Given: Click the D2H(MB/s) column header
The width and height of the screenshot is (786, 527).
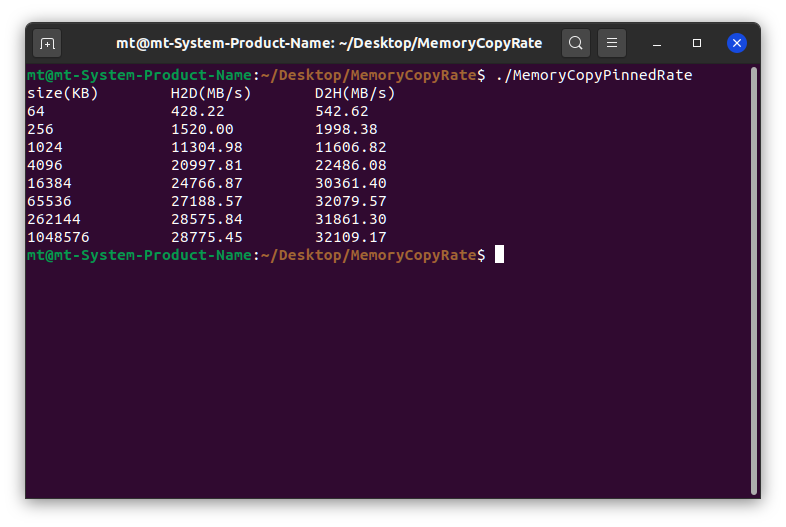Looking at the screenshot, I should (355, 93).
